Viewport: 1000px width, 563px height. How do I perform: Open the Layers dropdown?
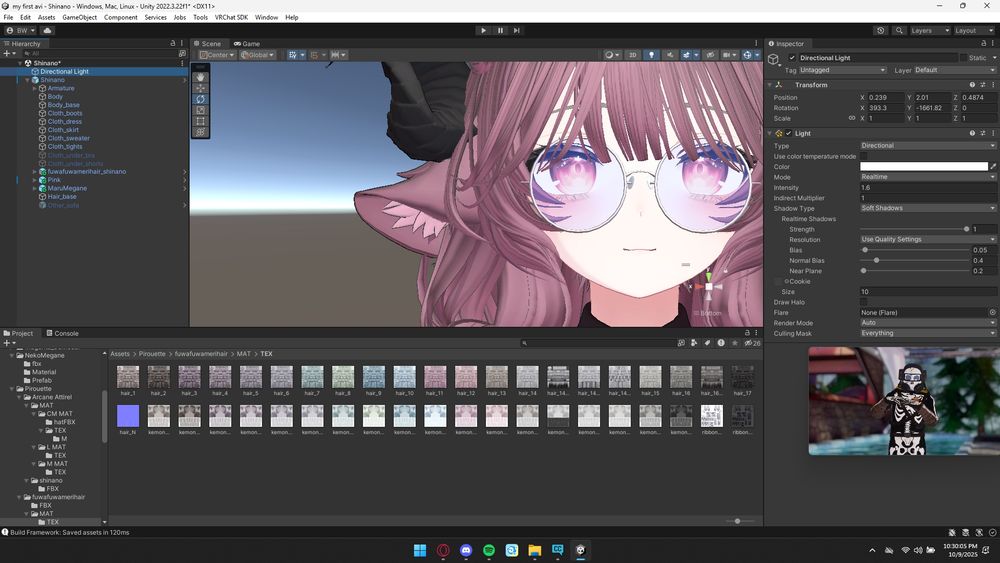(928, 31)
